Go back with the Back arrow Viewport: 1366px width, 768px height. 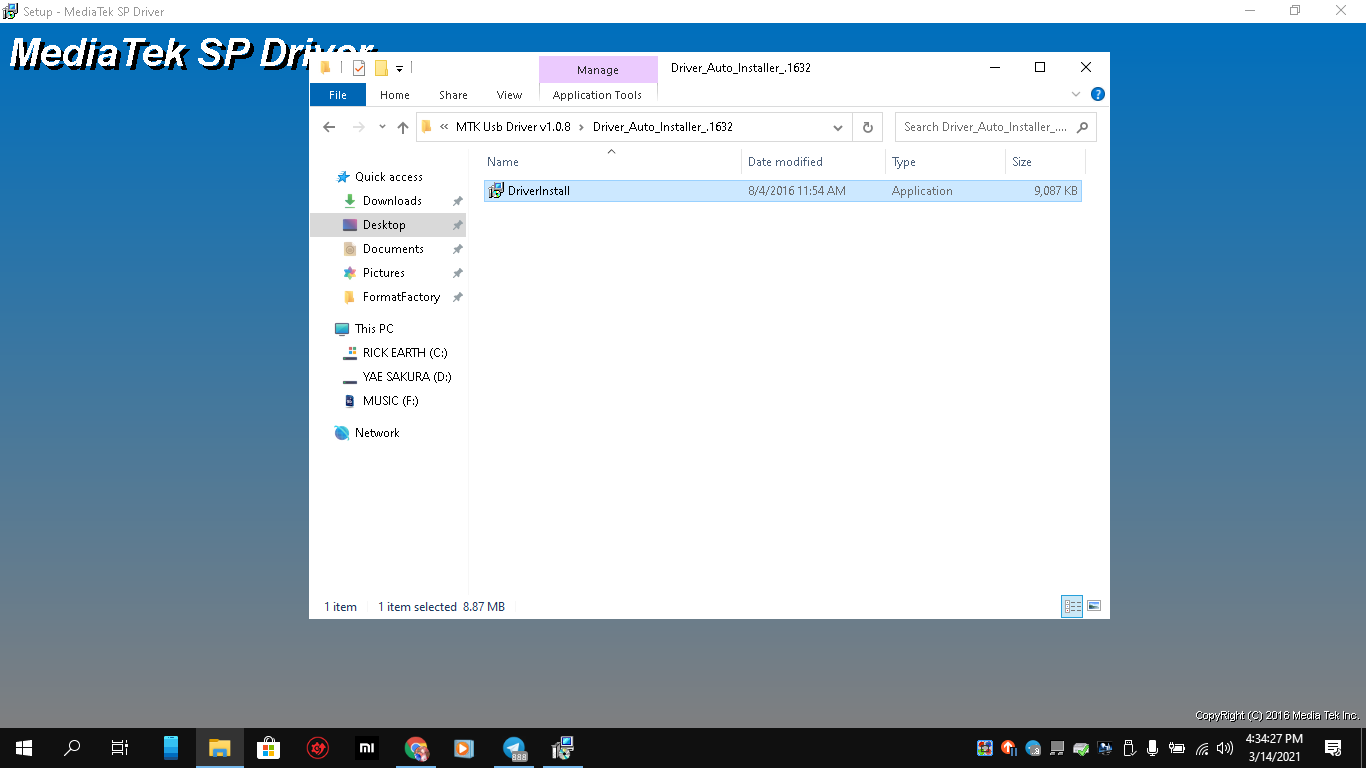tap(329, 127)
